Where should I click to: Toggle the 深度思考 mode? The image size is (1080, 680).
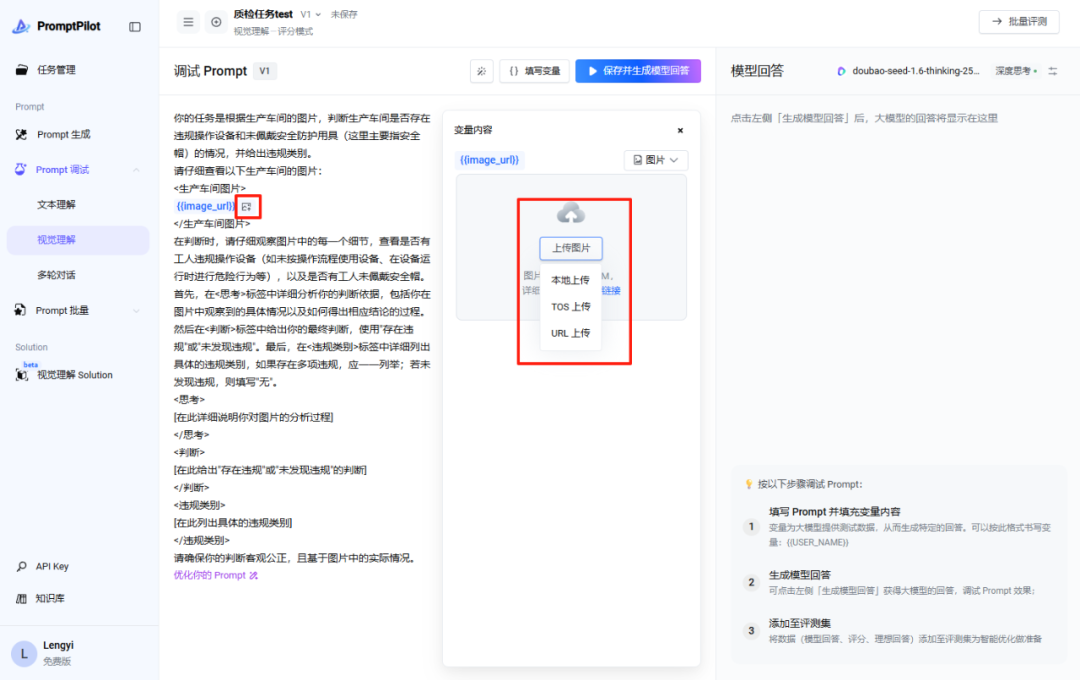(1016, 71)
